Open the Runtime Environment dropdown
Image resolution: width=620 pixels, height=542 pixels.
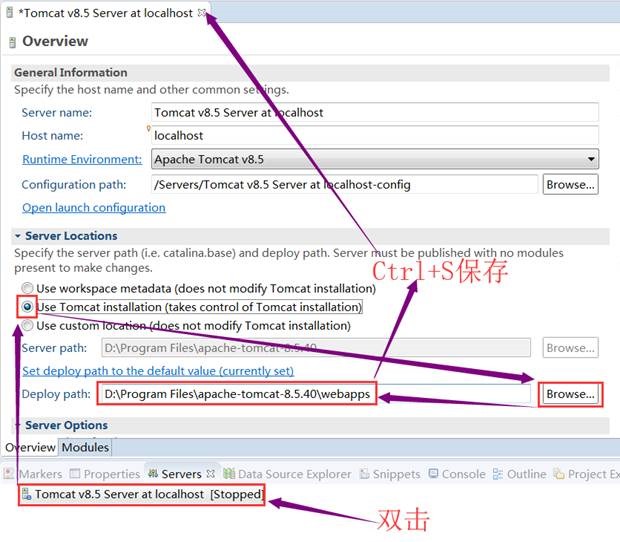[374, 159]
